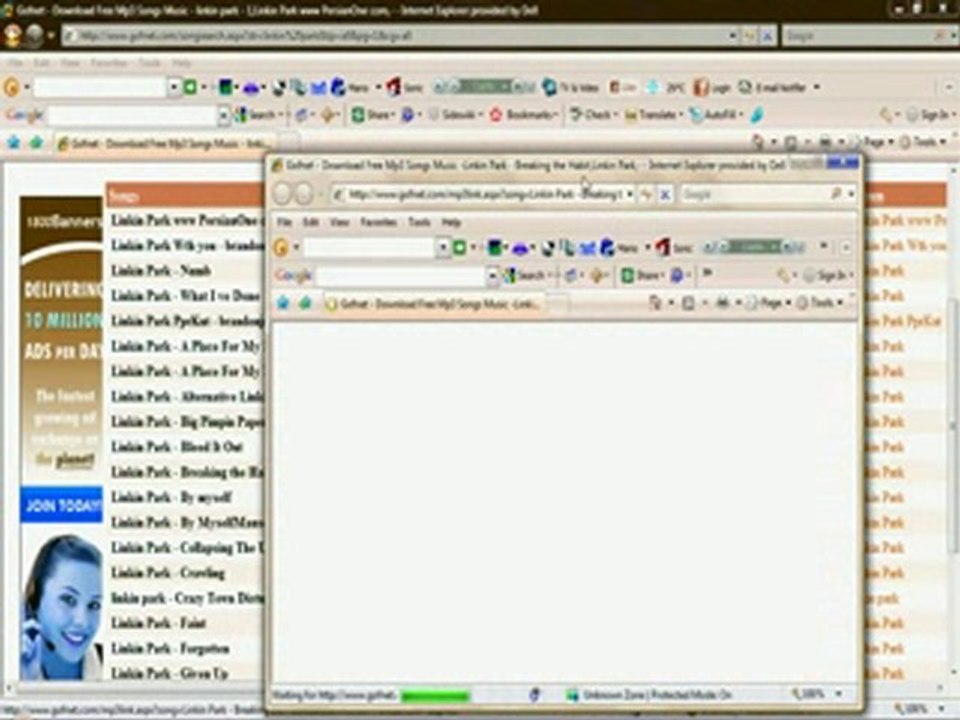960x720 pixels.
Task: Open Page command in main window command bar
Action: coord(871,143)
